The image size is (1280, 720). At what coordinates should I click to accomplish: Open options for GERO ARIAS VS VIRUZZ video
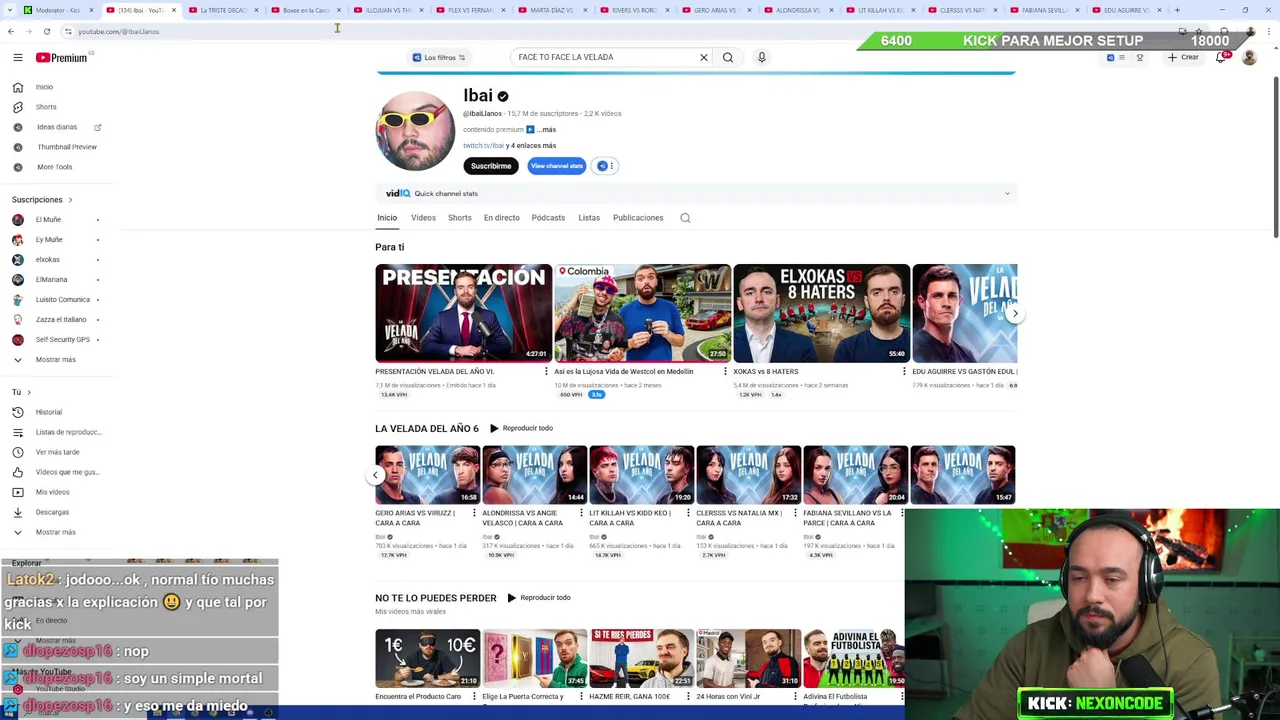tap(474, 513)
